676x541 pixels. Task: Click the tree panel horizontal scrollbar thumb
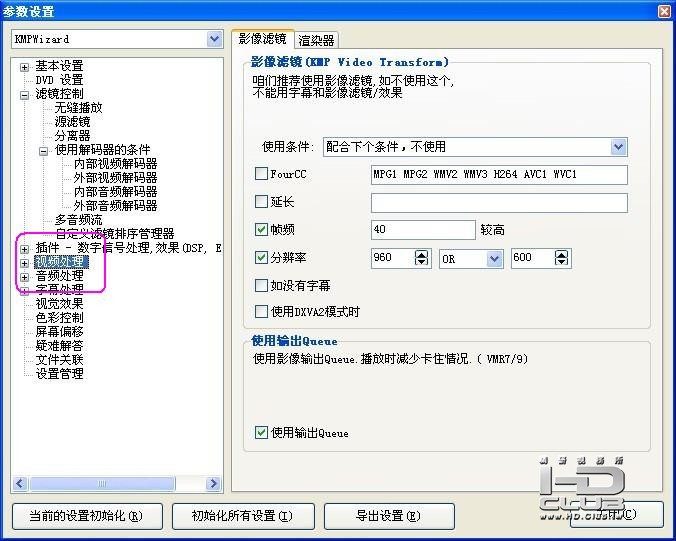[x=102, y=484]
